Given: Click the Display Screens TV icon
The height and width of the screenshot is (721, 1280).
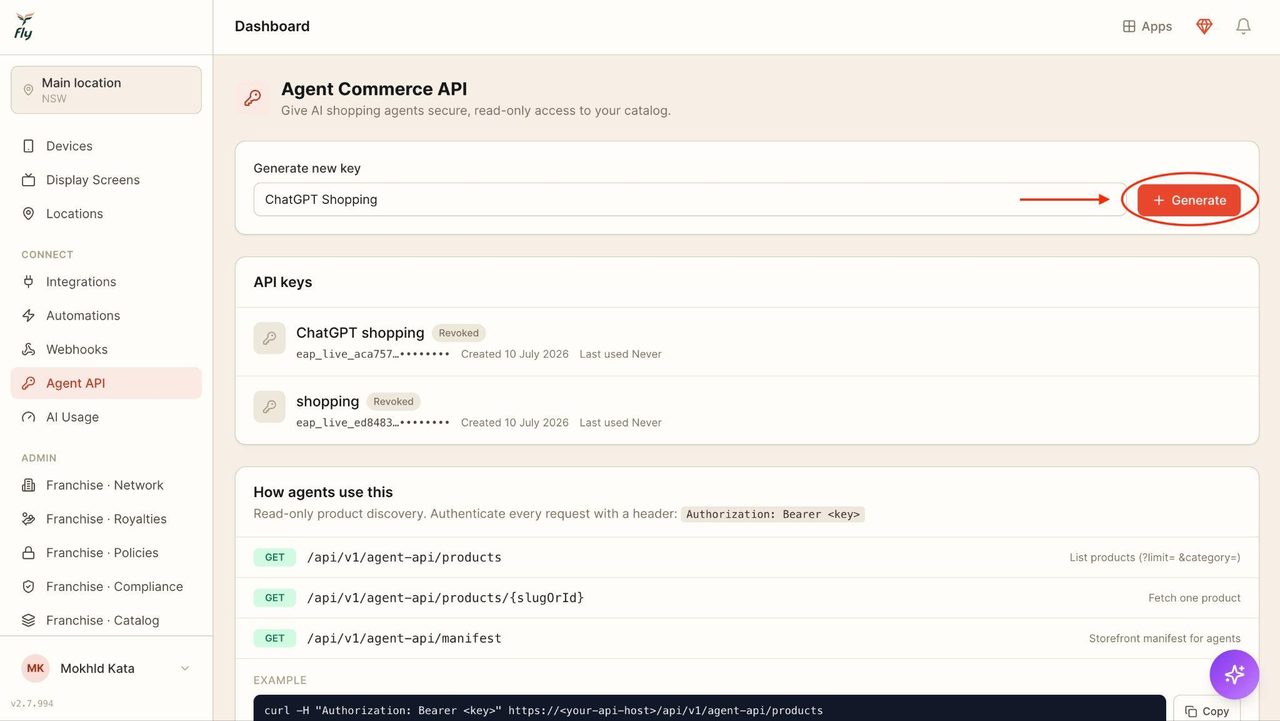Looking at the screenshot, I should click(x=28, y=180).
